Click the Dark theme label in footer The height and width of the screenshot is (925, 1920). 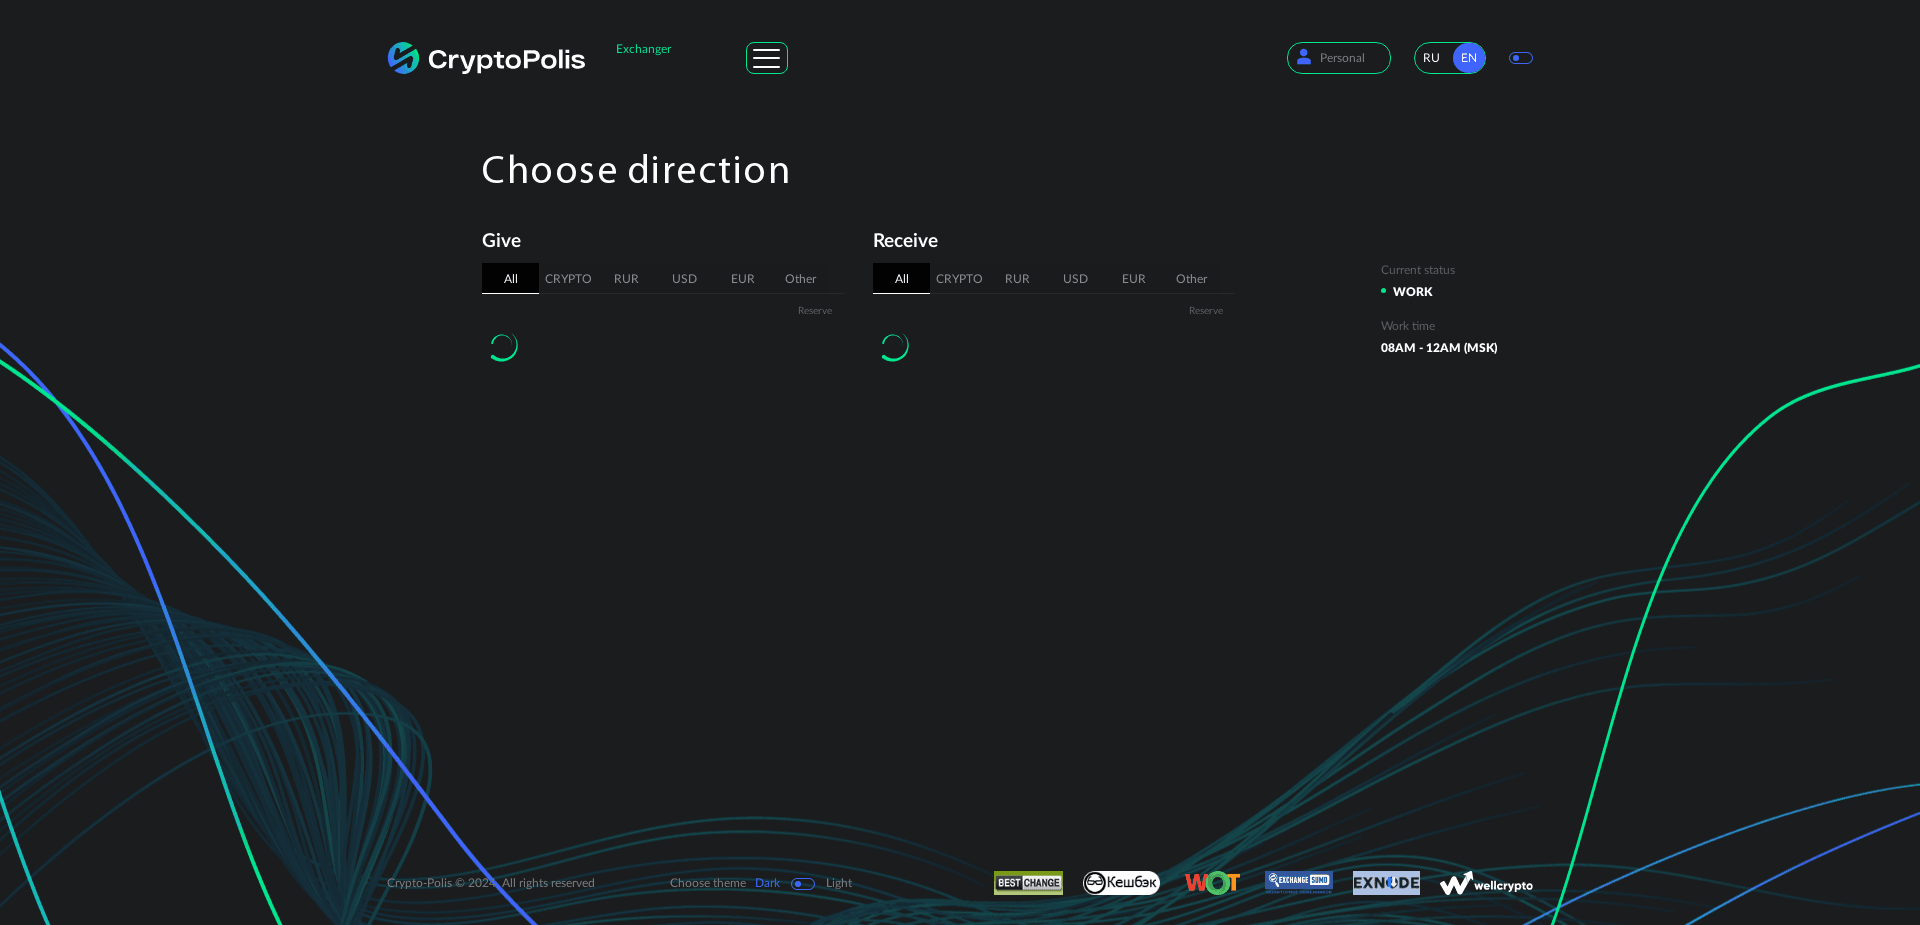pos(767,883)
